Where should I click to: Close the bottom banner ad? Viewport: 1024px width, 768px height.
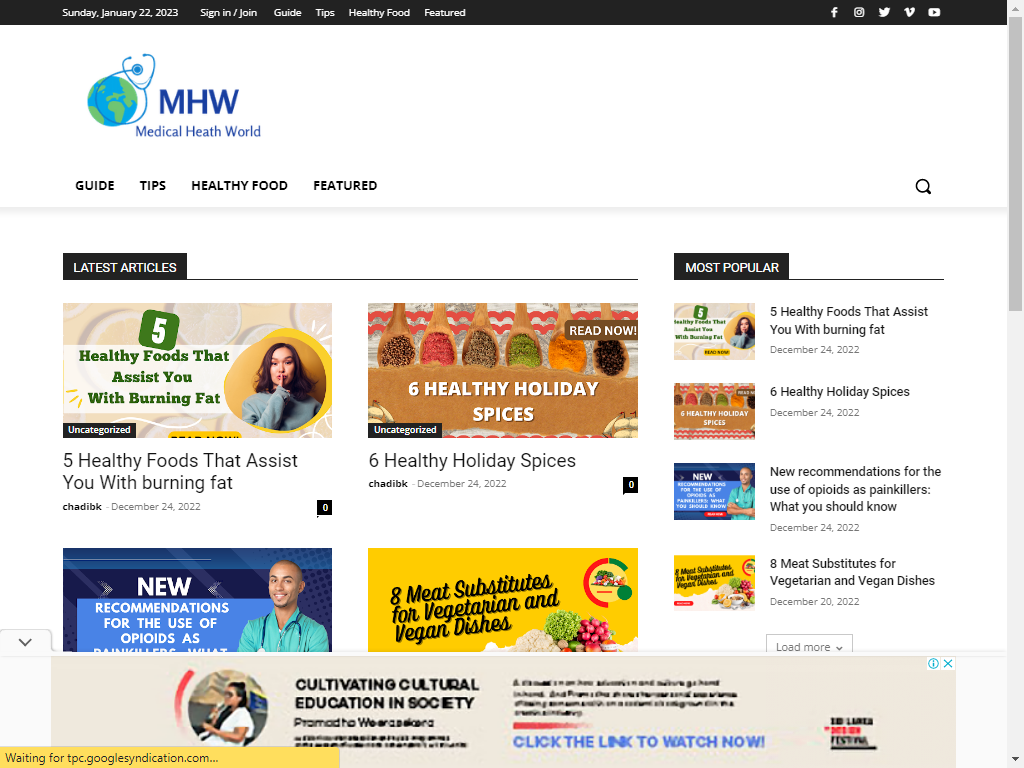click(948, 664)
